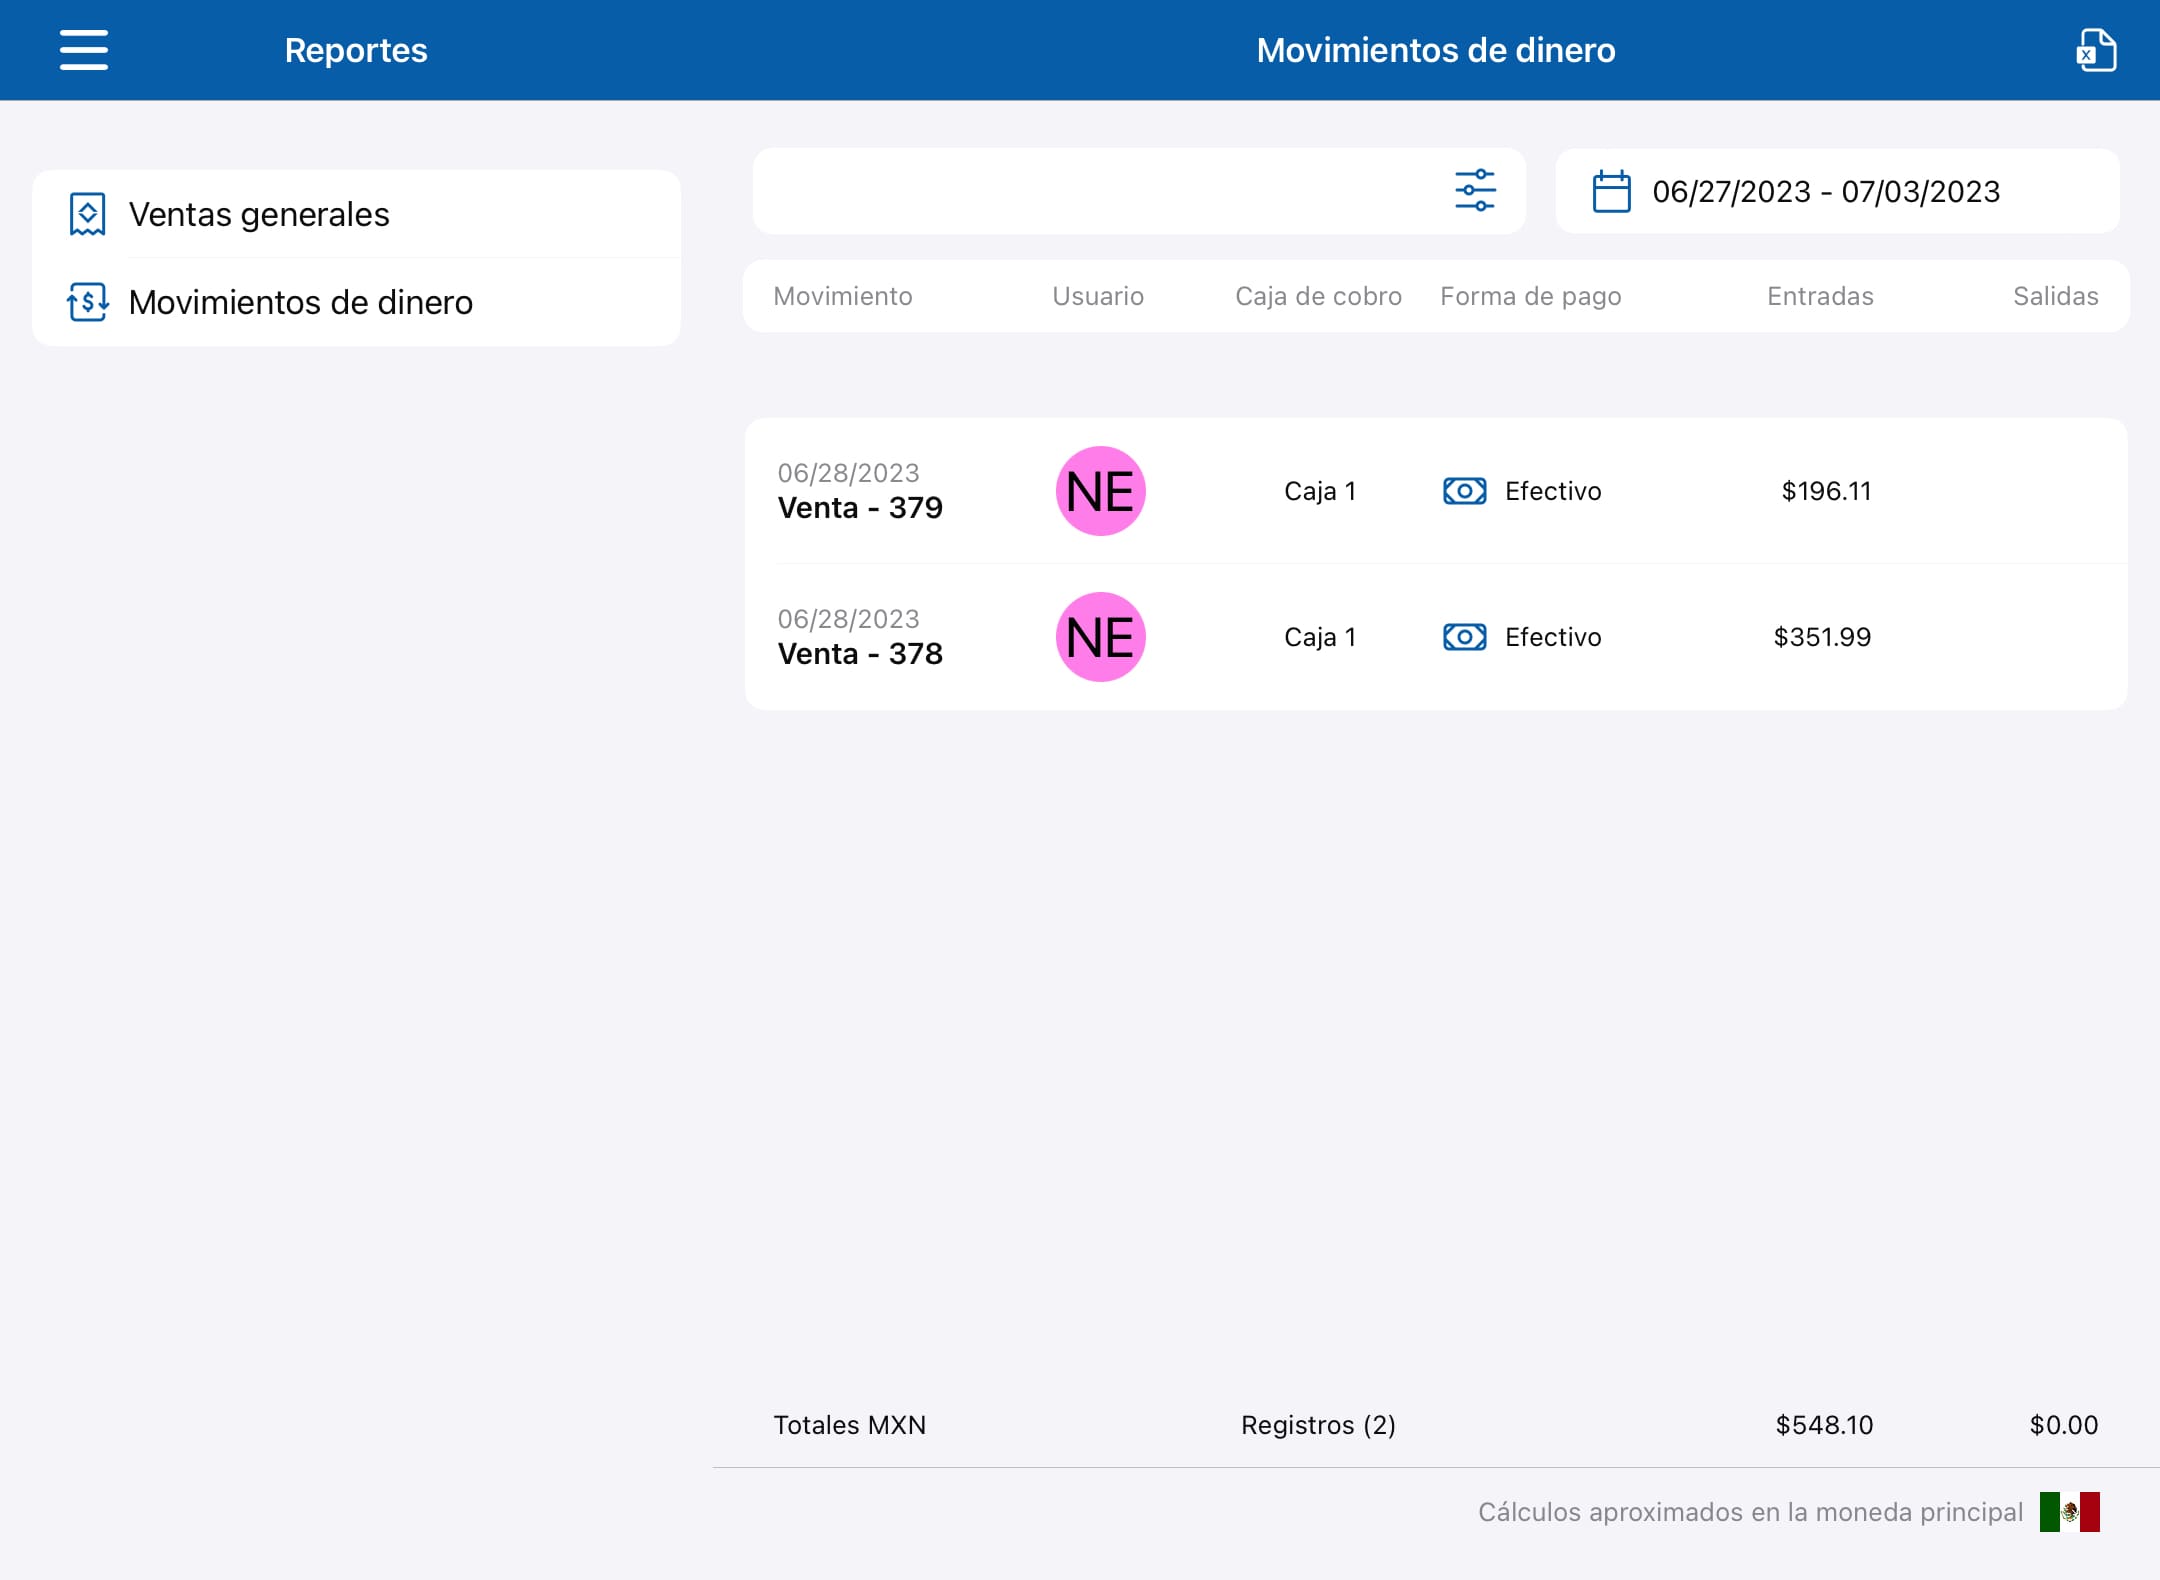The height and width of the screenshot is (1580, 2160).
Task: Click Efectivo in Venta - 379 row
Action: click(1553, 491)
